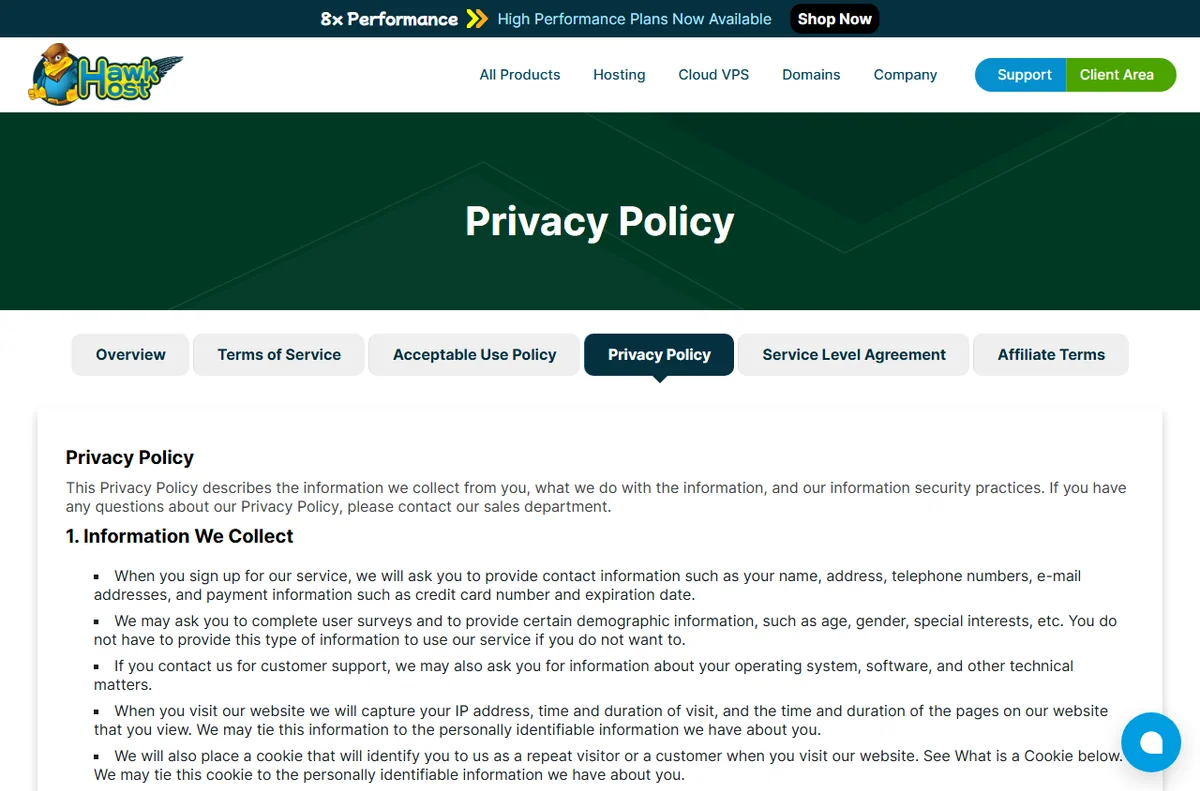Switch to the Affiliate Terms tab
This screenshot has height=791, width=1200.
point(1051,355)
